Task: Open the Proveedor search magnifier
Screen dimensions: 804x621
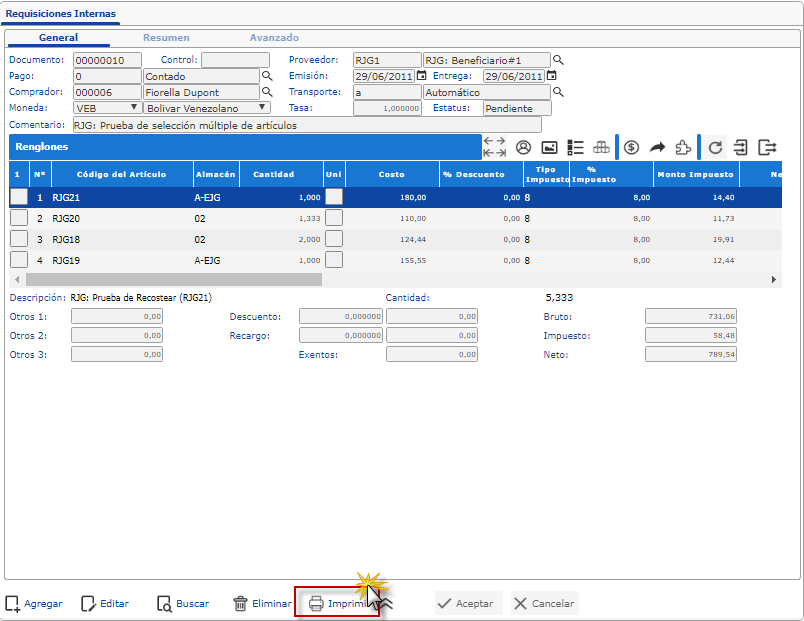Action: [x=559, y=60]
